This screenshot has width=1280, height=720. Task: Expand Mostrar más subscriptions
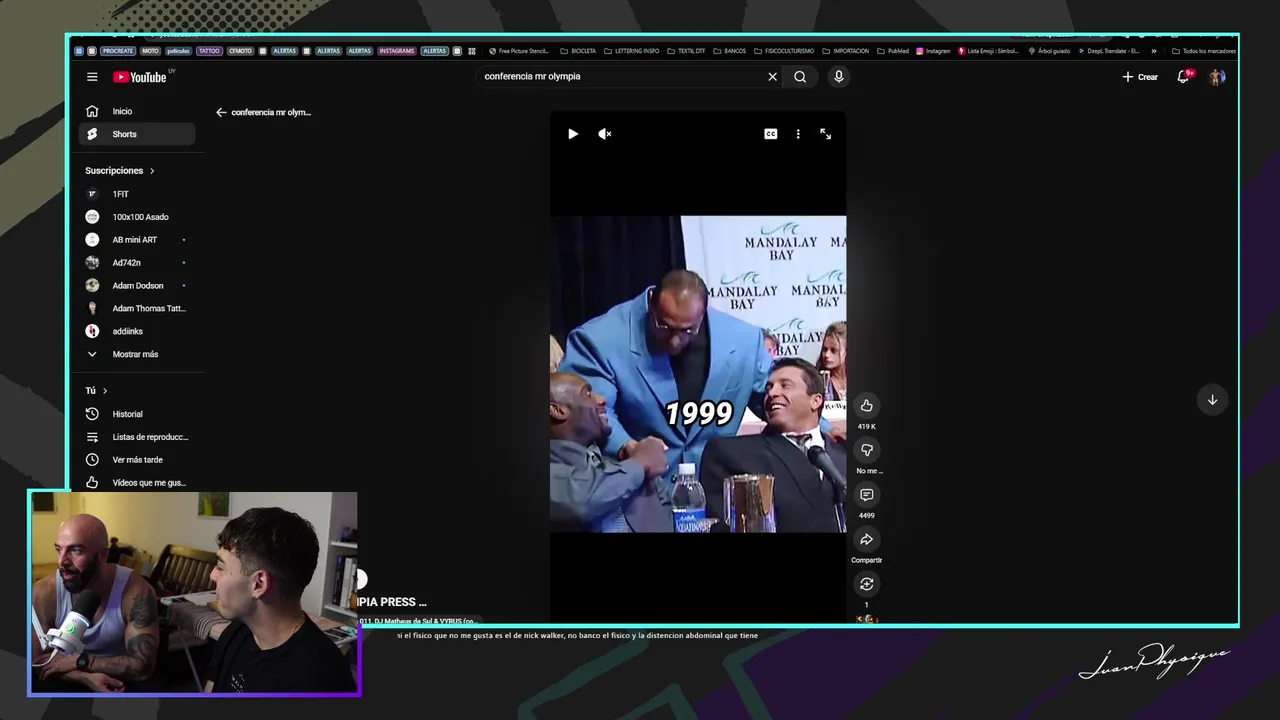point(137,354)
